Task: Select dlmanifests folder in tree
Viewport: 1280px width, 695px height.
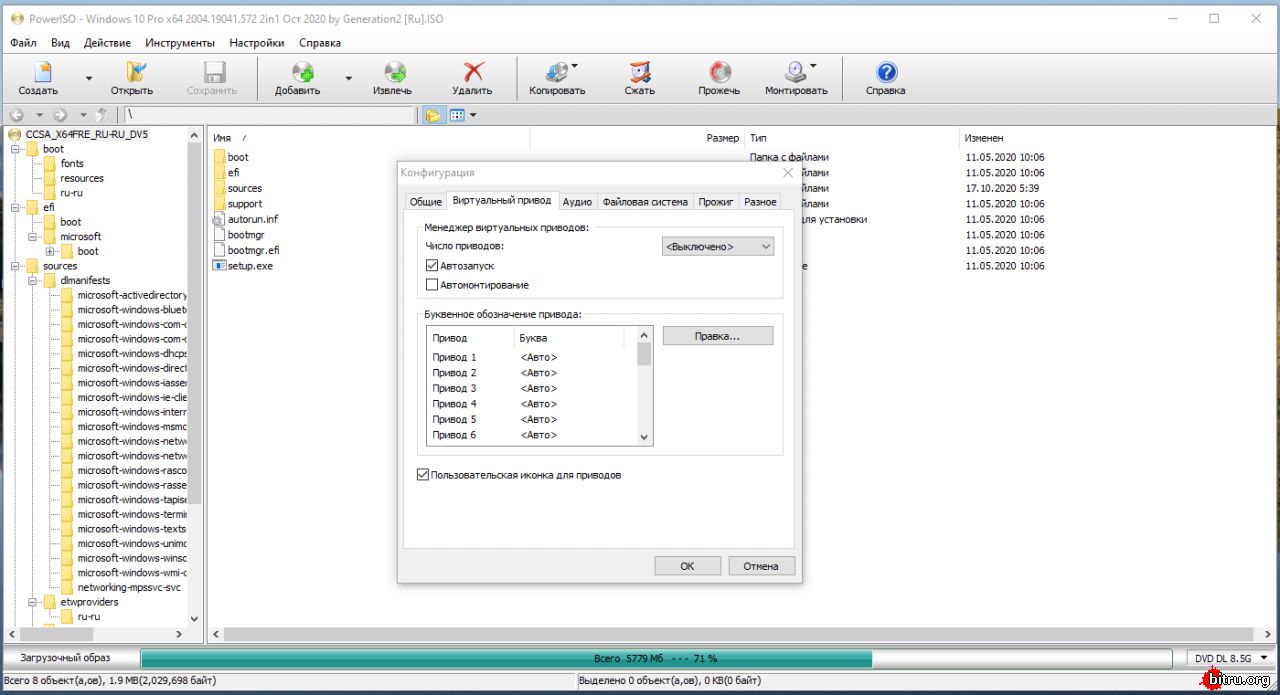Action: click(x=85, y=281)
